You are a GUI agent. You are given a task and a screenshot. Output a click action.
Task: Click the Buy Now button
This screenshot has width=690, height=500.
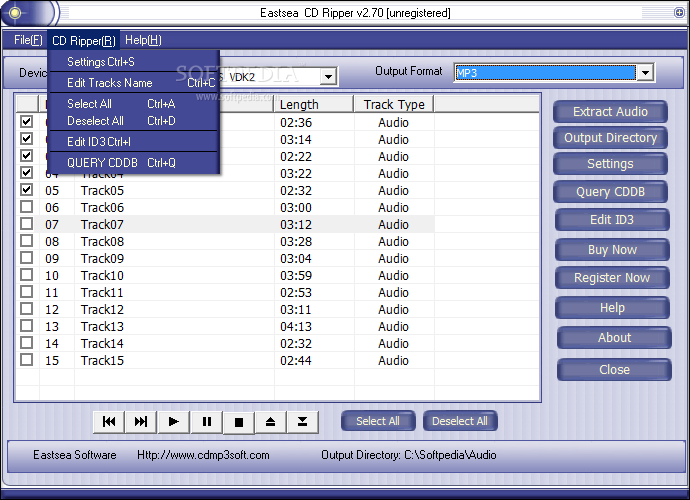coord(612,250)
